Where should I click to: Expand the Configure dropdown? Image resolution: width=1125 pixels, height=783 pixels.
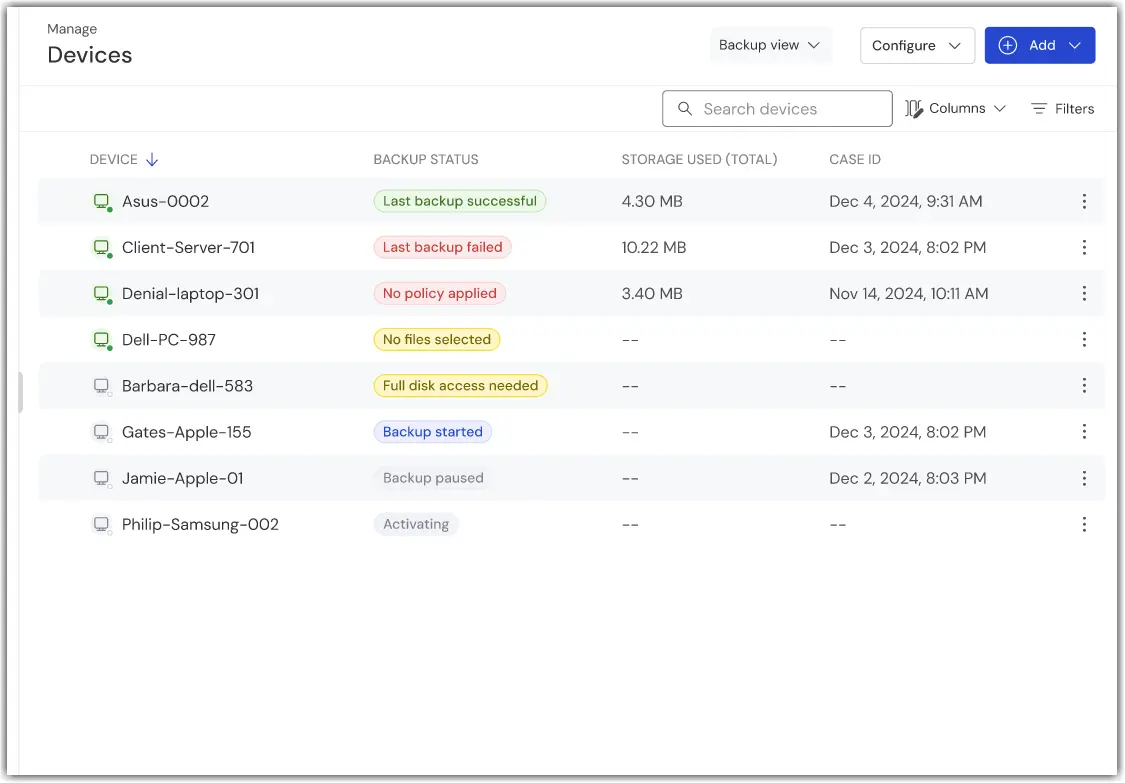pos(917,45)
